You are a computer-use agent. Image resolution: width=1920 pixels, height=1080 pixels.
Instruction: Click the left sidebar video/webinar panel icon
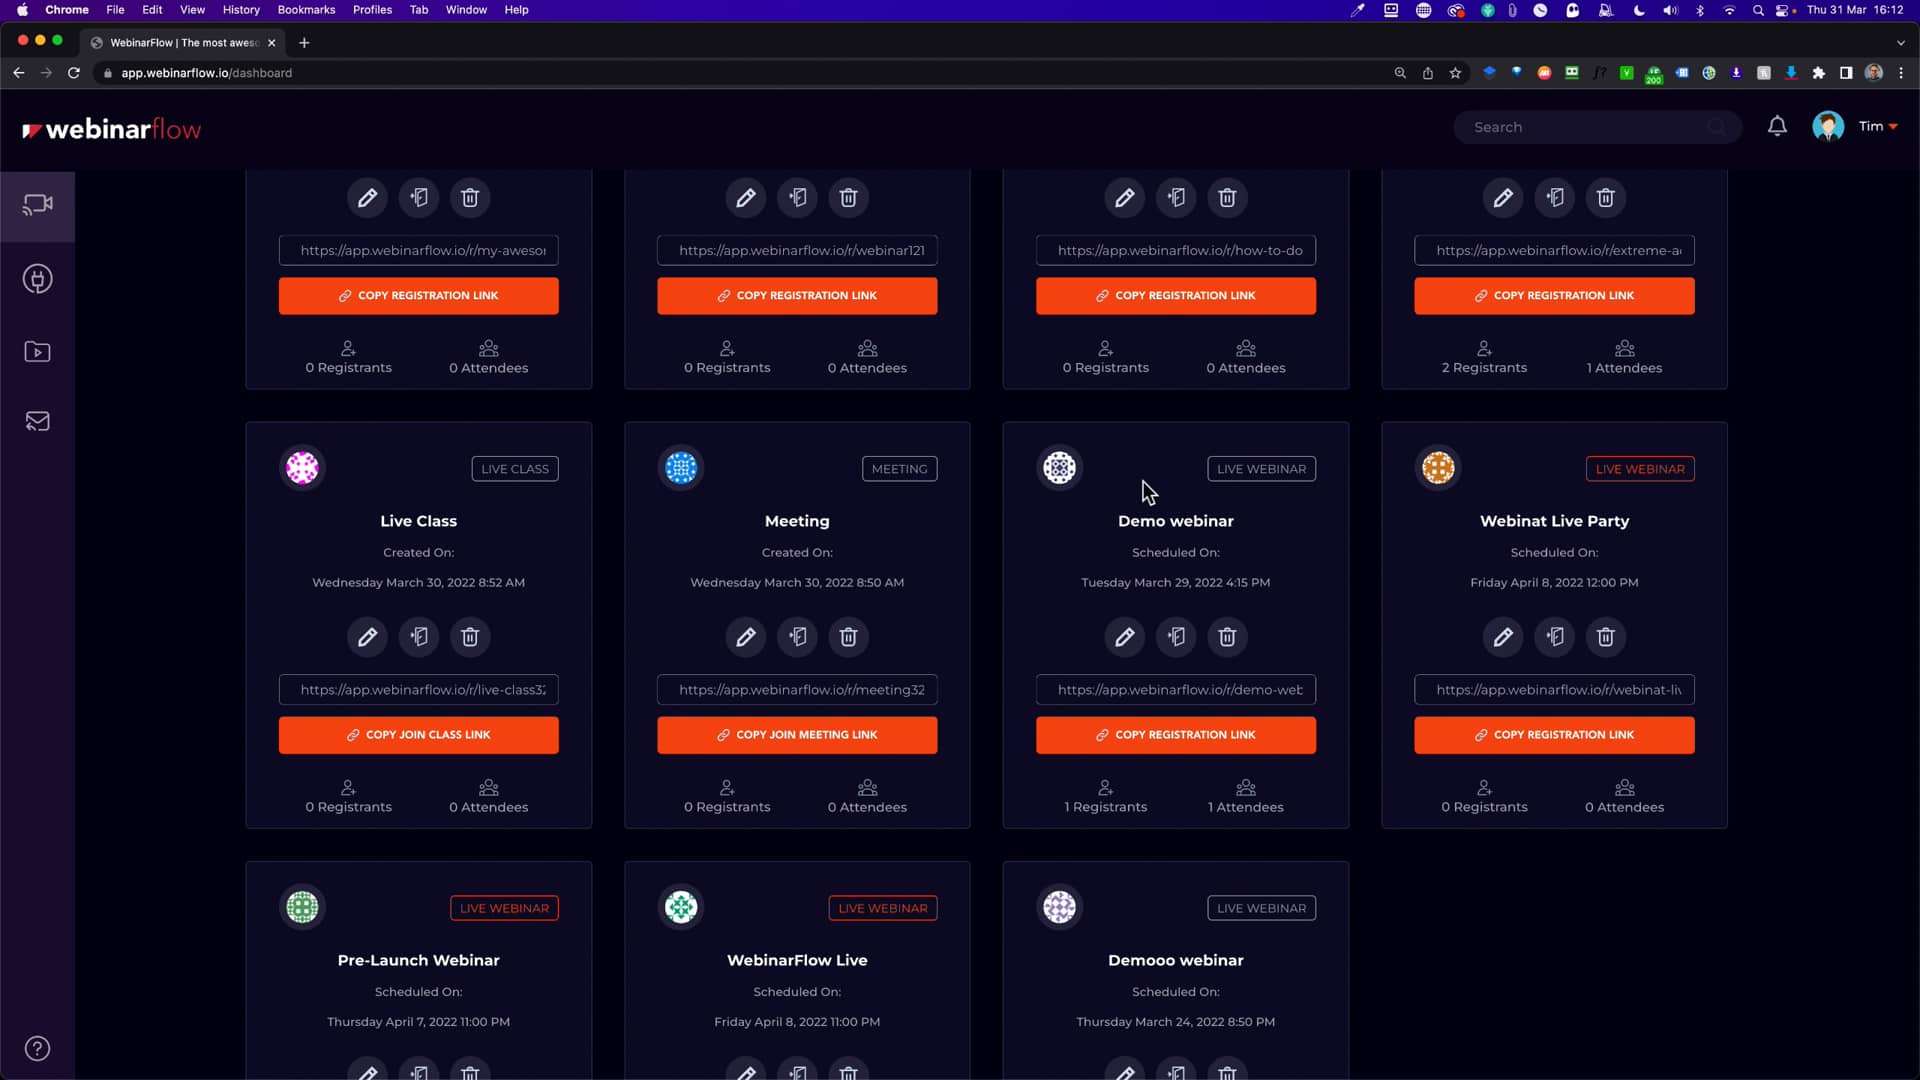[x=36, y=206]
